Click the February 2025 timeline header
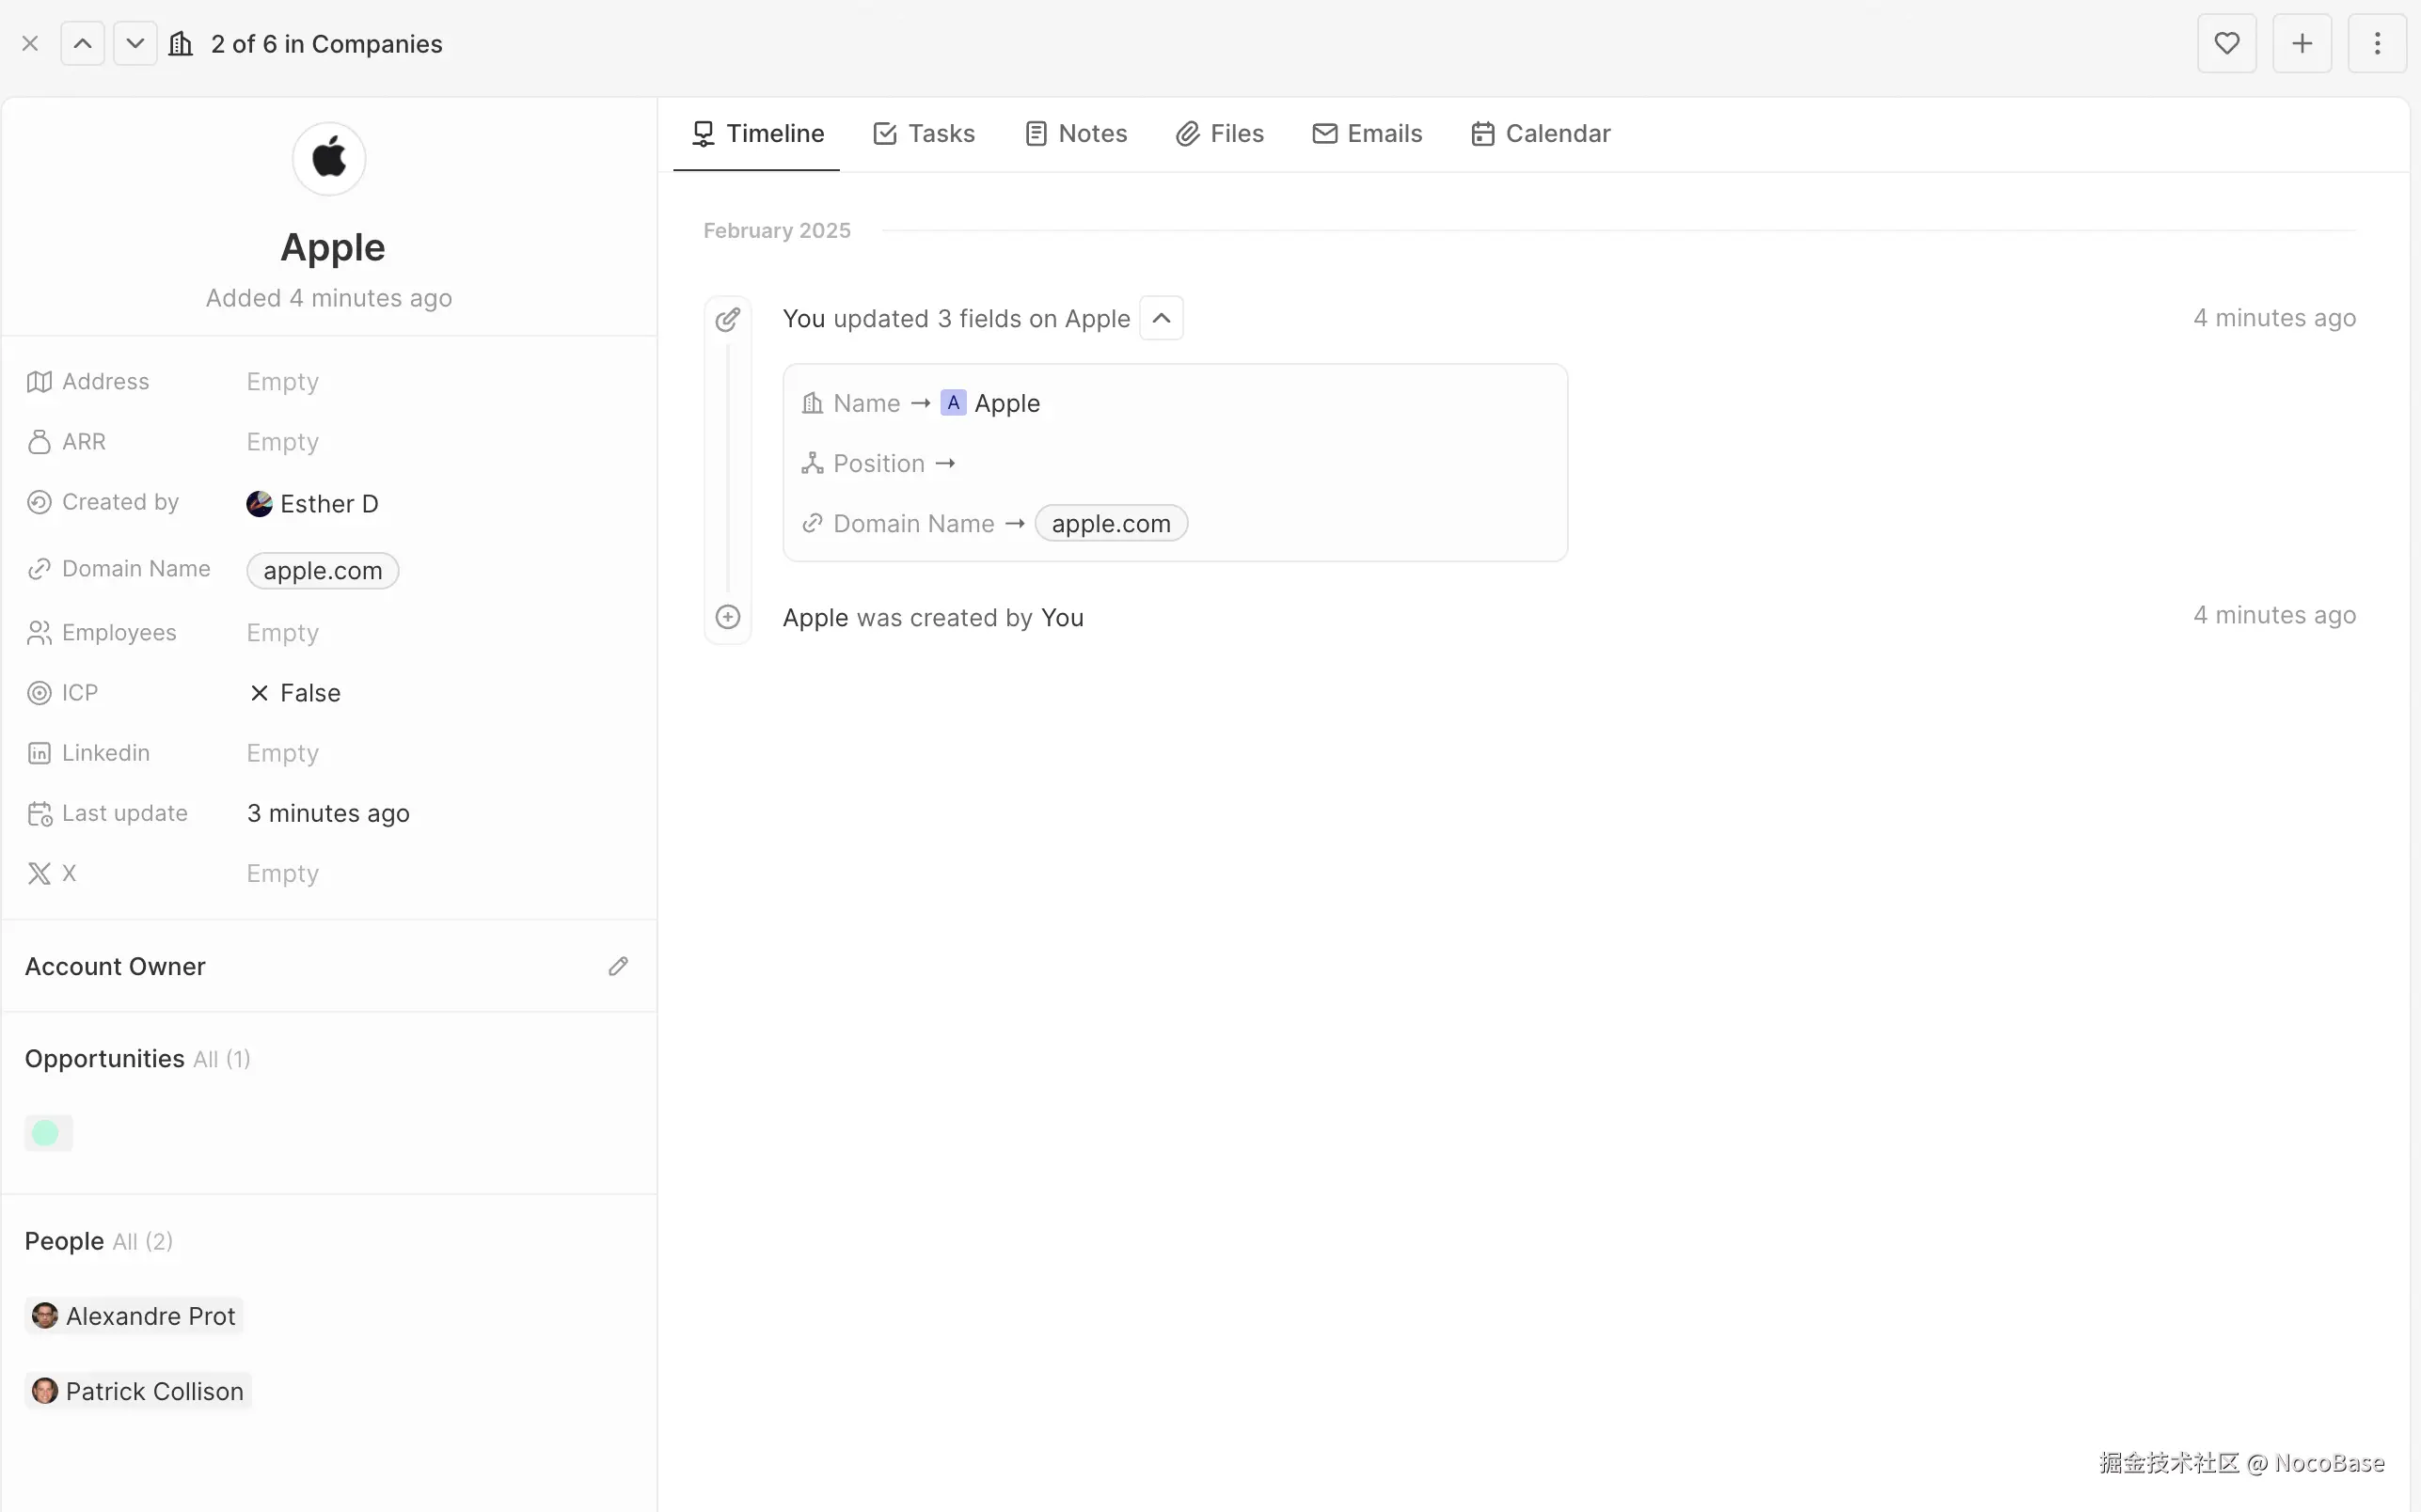Screen dimensions: 2421x1512 pyautogui.click(x=777, y=231)
